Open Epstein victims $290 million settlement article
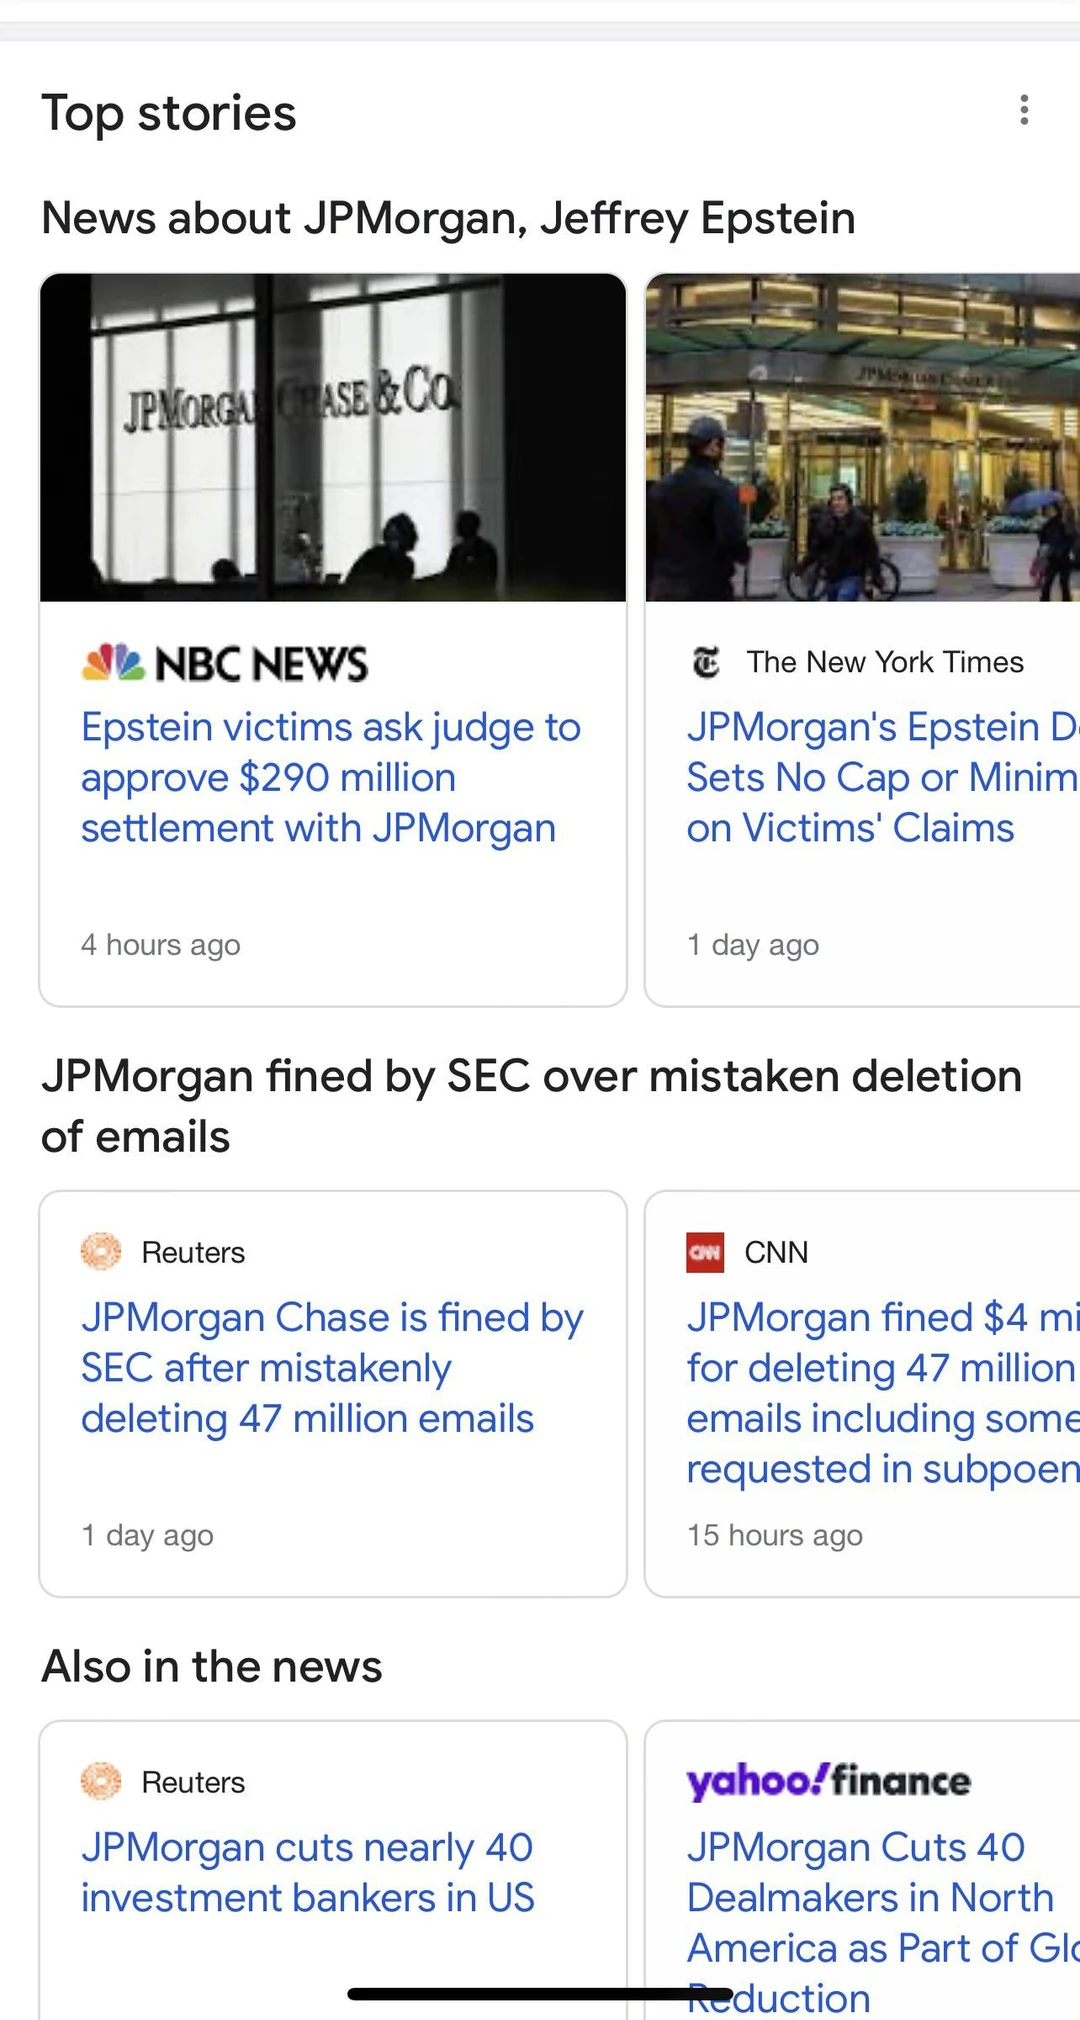 [x=330, y=778]
